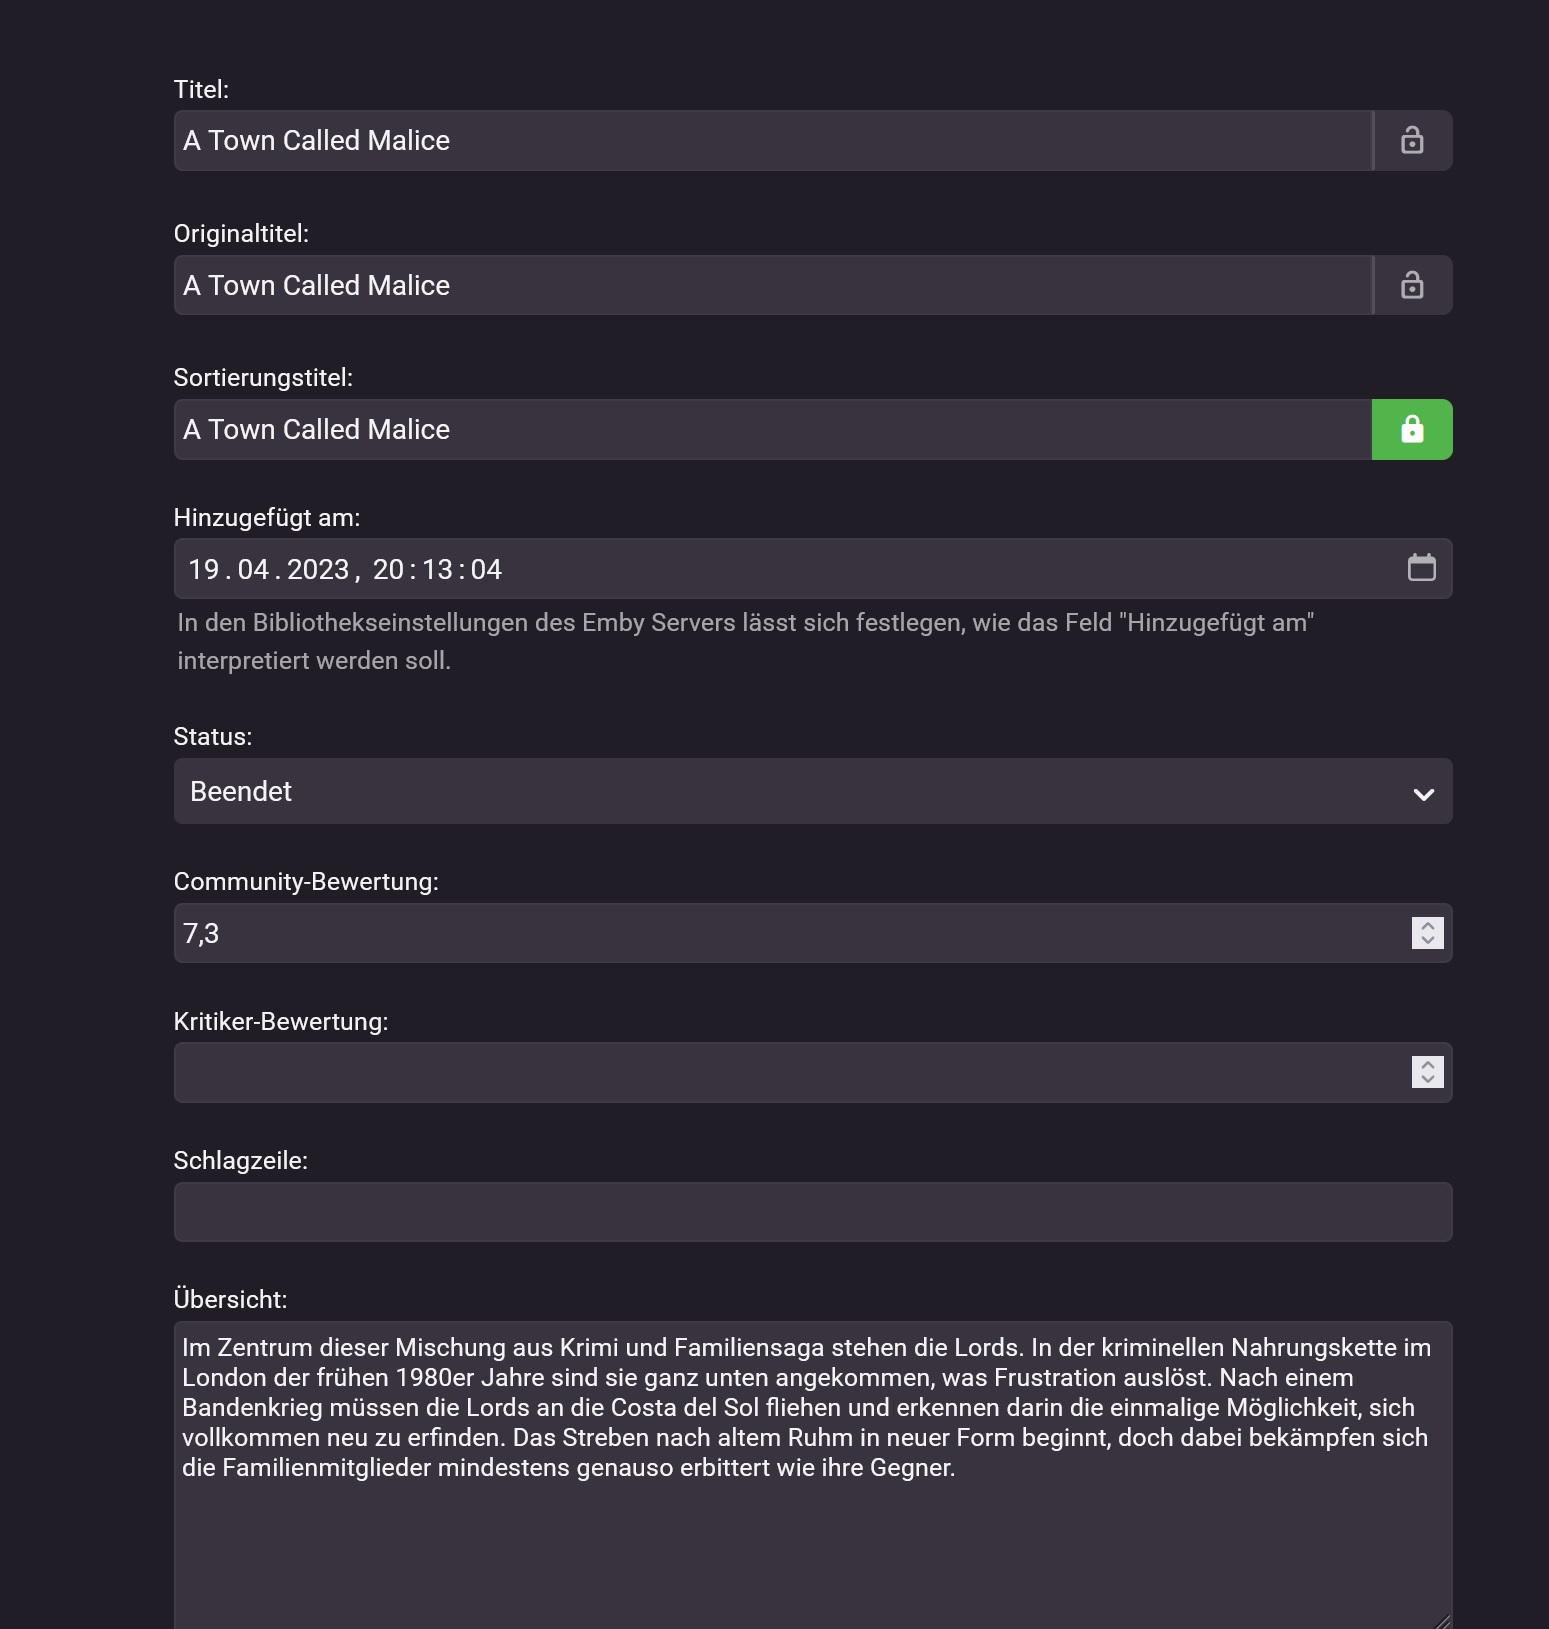Viewport: 1549px width, 1629px height.
Task: Select the hour value in the time field
Action: tap(388, 569)
